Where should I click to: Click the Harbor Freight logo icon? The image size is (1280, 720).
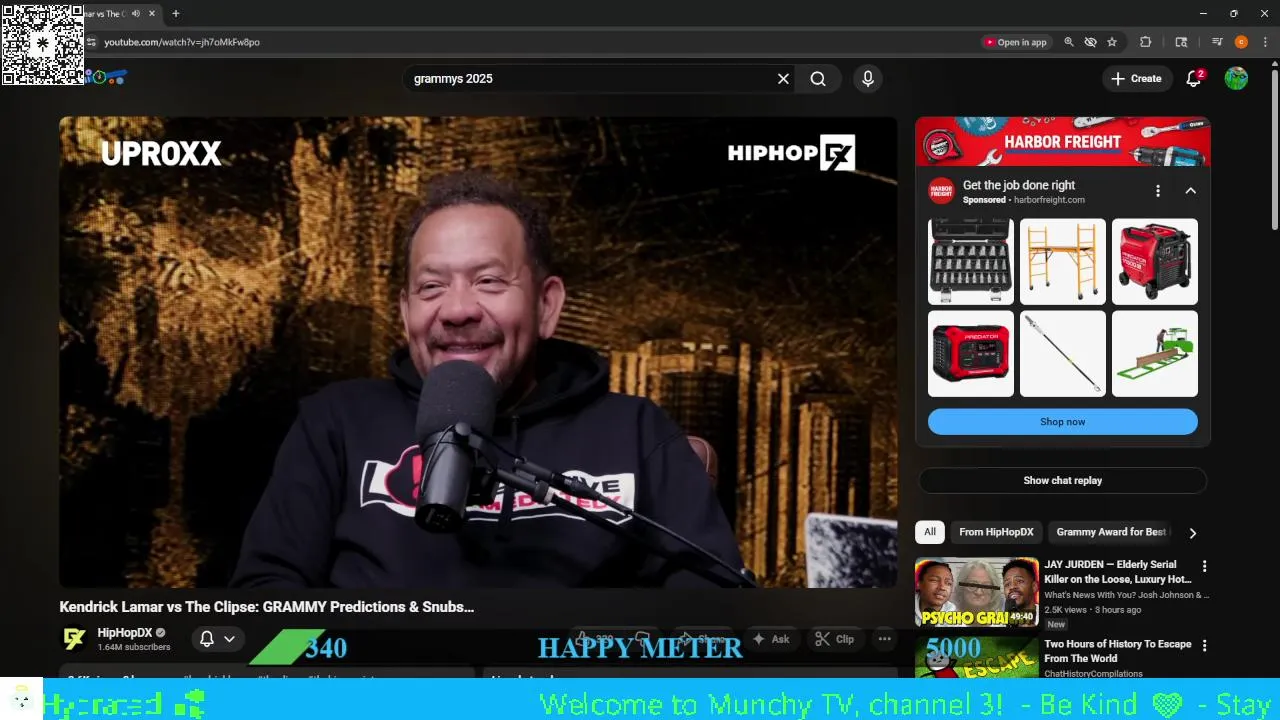pyautogui.click(x=941, y=191)
